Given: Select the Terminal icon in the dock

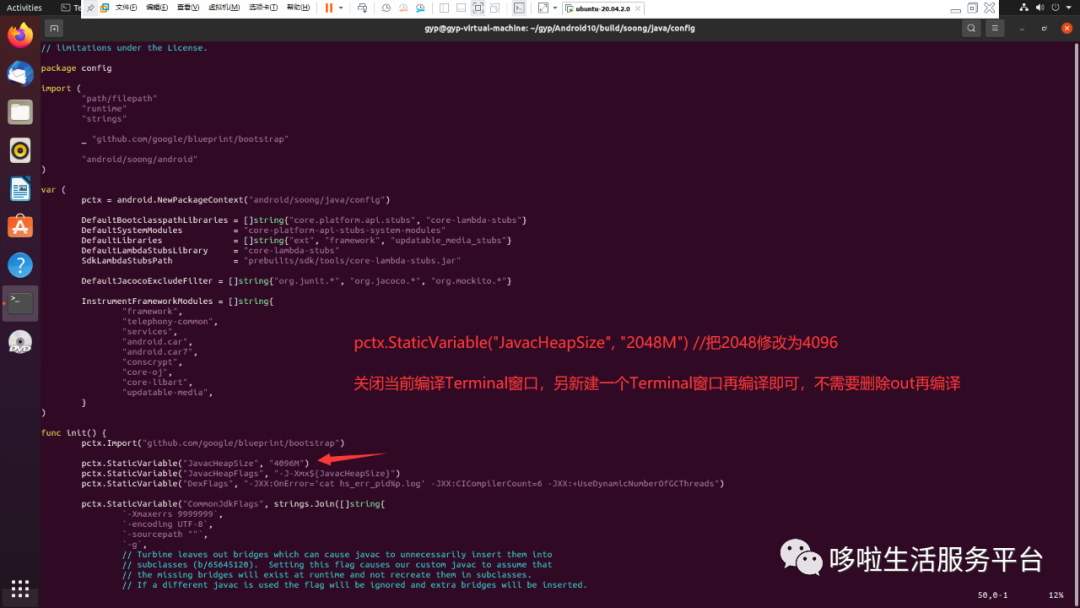Looking at the screenshot, I should pyautogui.click(x=20, y=303).
